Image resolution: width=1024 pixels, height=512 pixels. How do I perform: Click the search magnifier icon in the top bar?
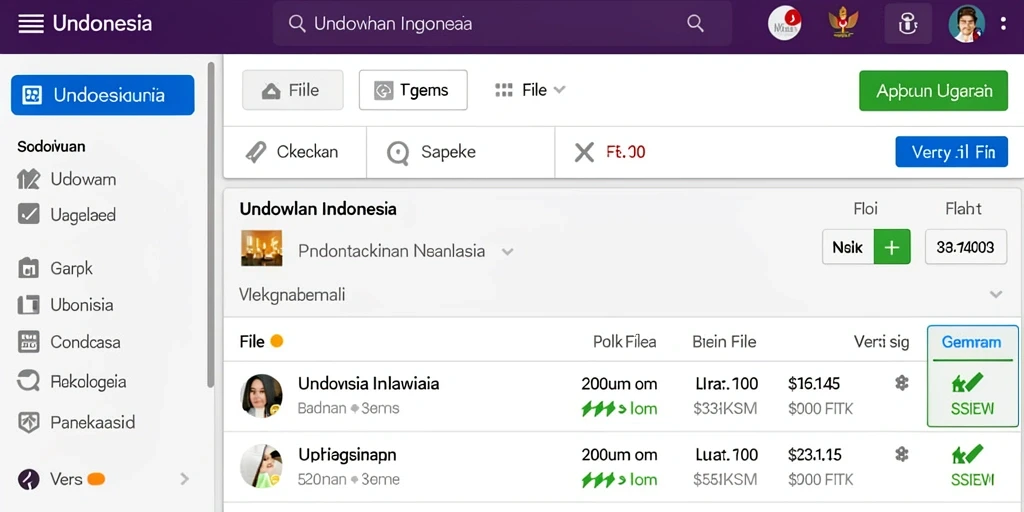(696, 24)
